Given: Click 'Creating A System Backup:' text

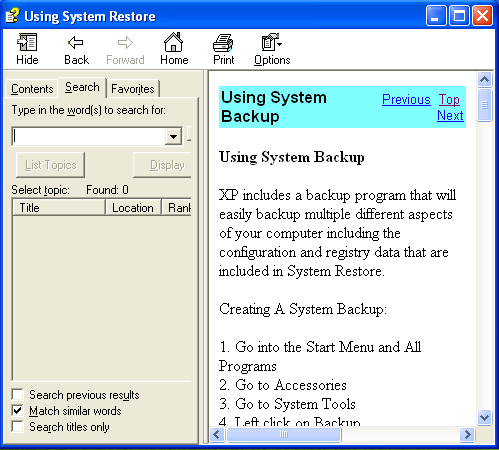Looking at the screenshot, I should [x=303, y=309].
